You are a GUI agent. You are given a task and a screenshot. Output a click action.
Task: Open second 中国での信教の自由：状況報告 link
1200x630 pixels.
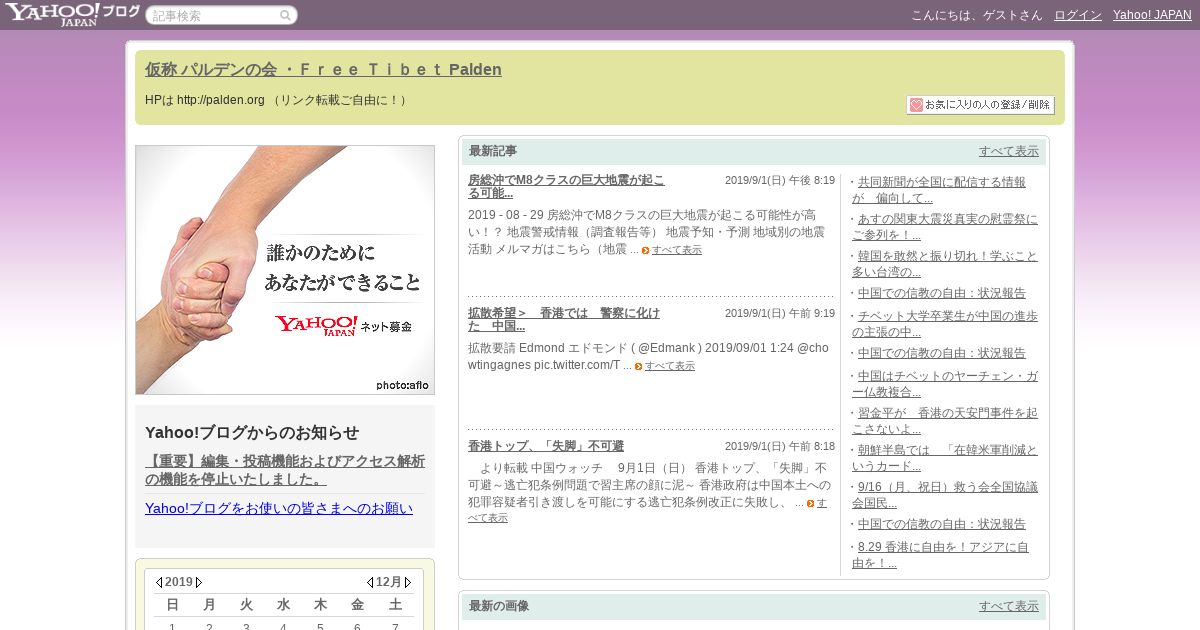942,354
